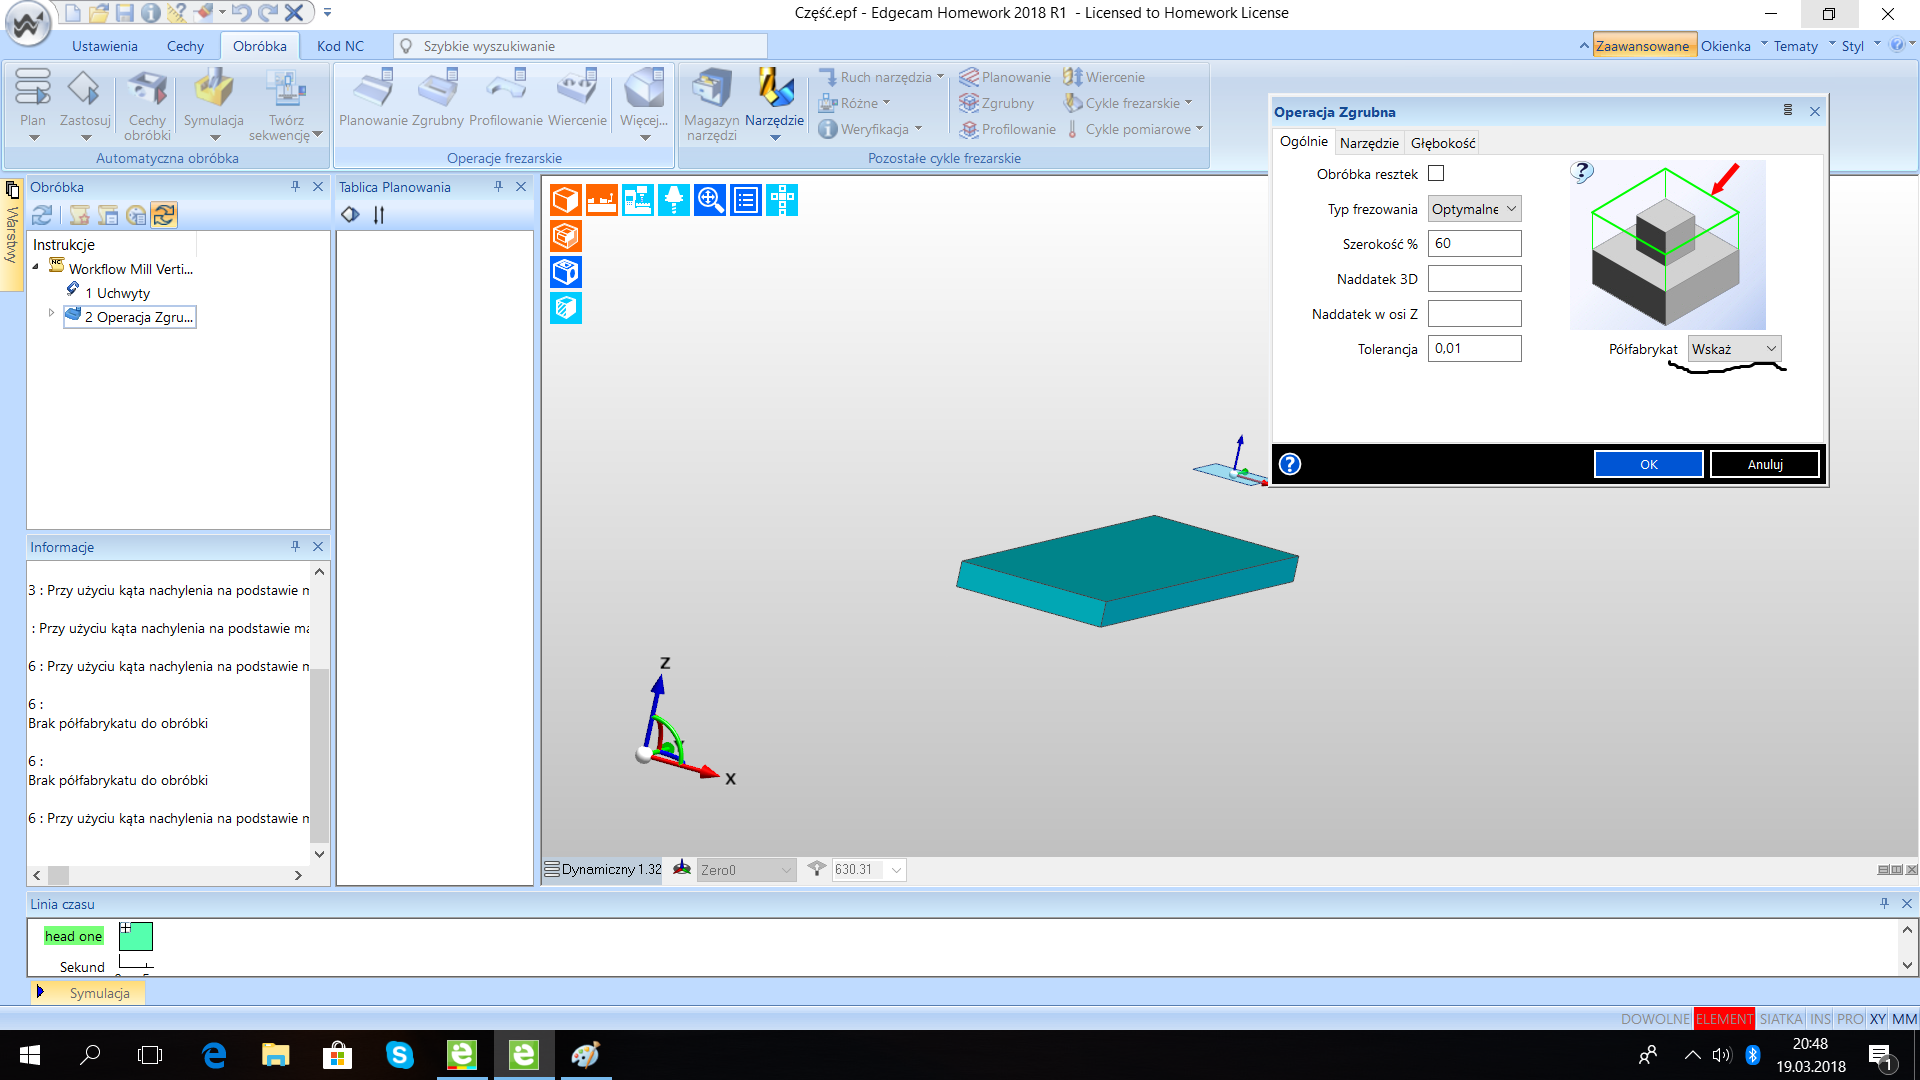Click the Zgrubny roughing operation icon
The height and width of the screenshot is (1080, 1920).
438,88
